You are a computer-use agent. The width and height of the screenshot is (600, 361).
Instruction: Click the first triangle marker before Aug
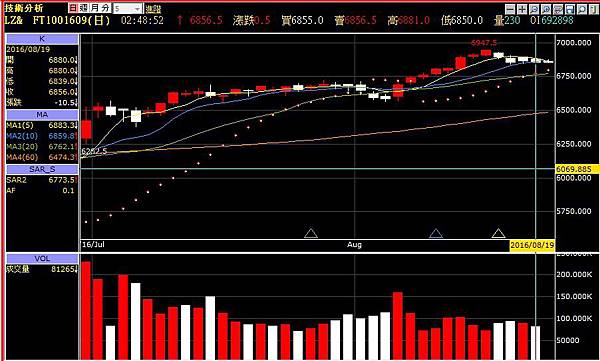tap(311, 233)
